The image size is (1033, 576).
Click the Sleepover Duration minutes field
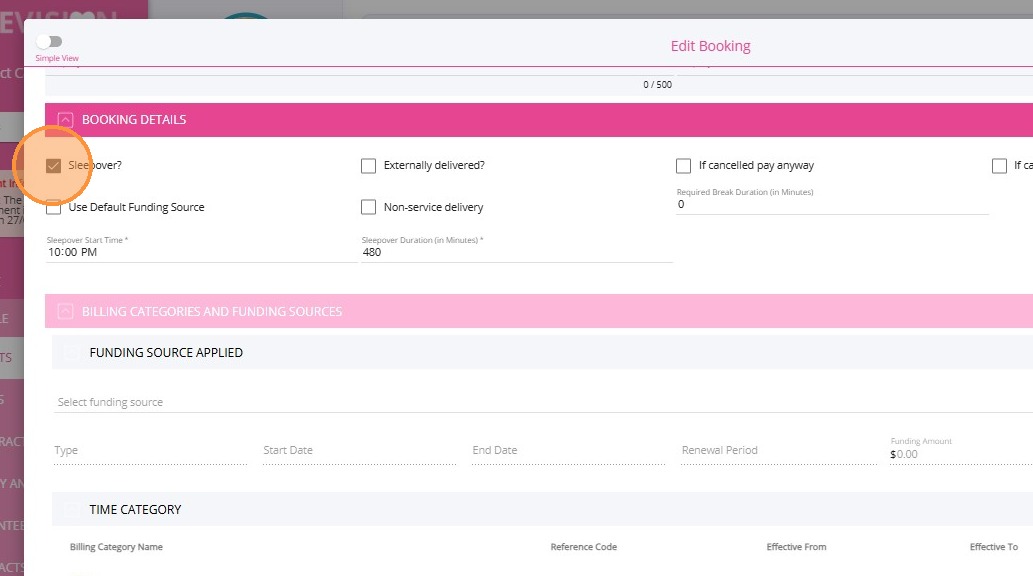[515, 253]
